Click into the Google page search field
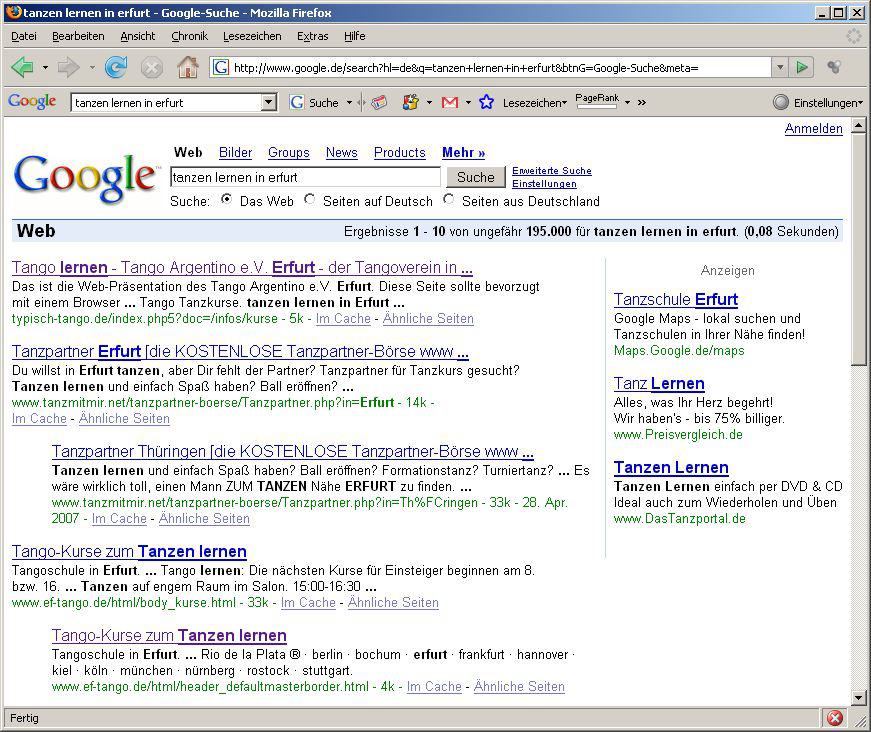 click(x=305, y=177)
